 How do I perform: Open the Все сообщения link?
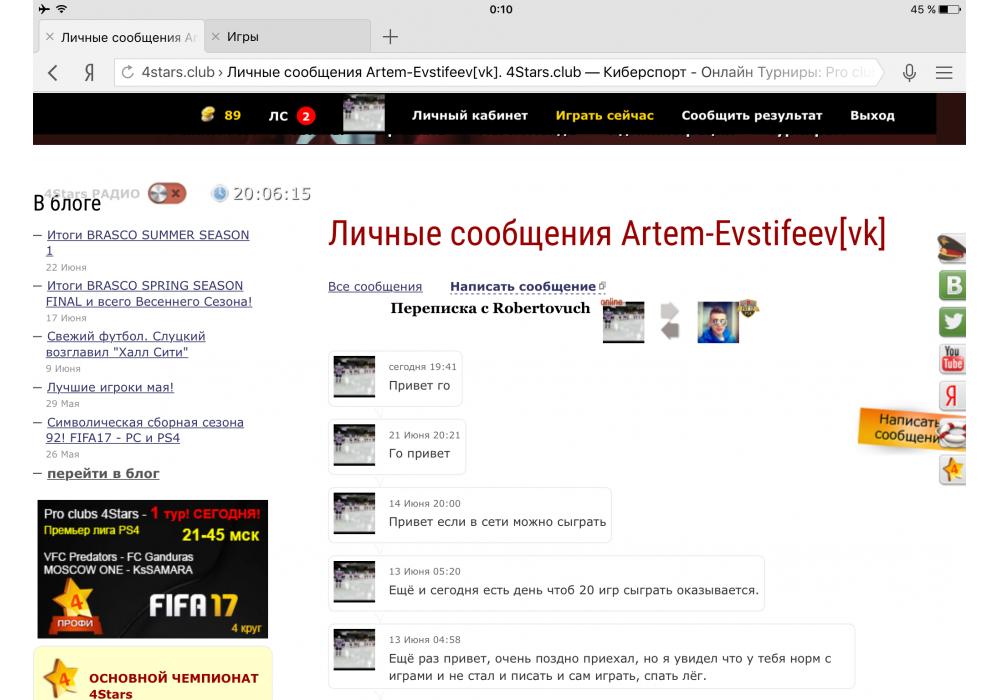pyautogui.click(x=375, y=287)
